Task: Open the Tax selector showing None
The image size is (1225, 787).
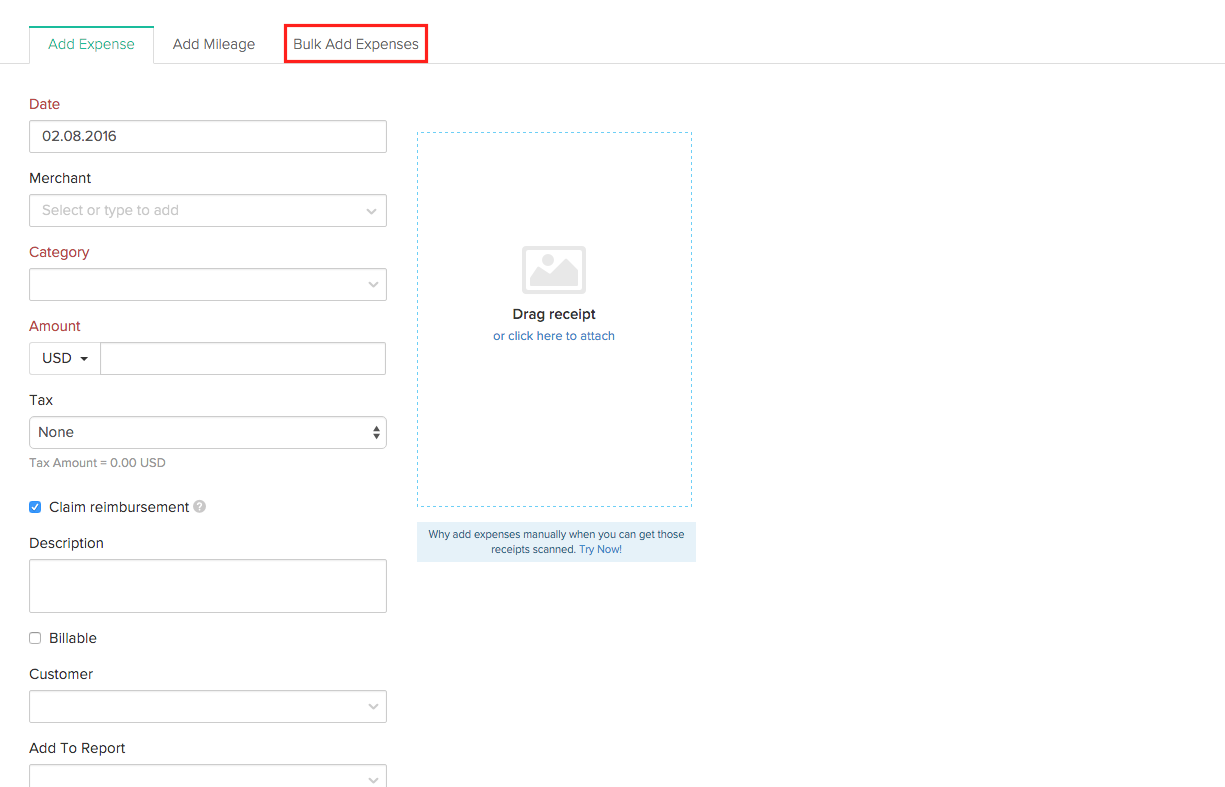Action: click(207, 432)
